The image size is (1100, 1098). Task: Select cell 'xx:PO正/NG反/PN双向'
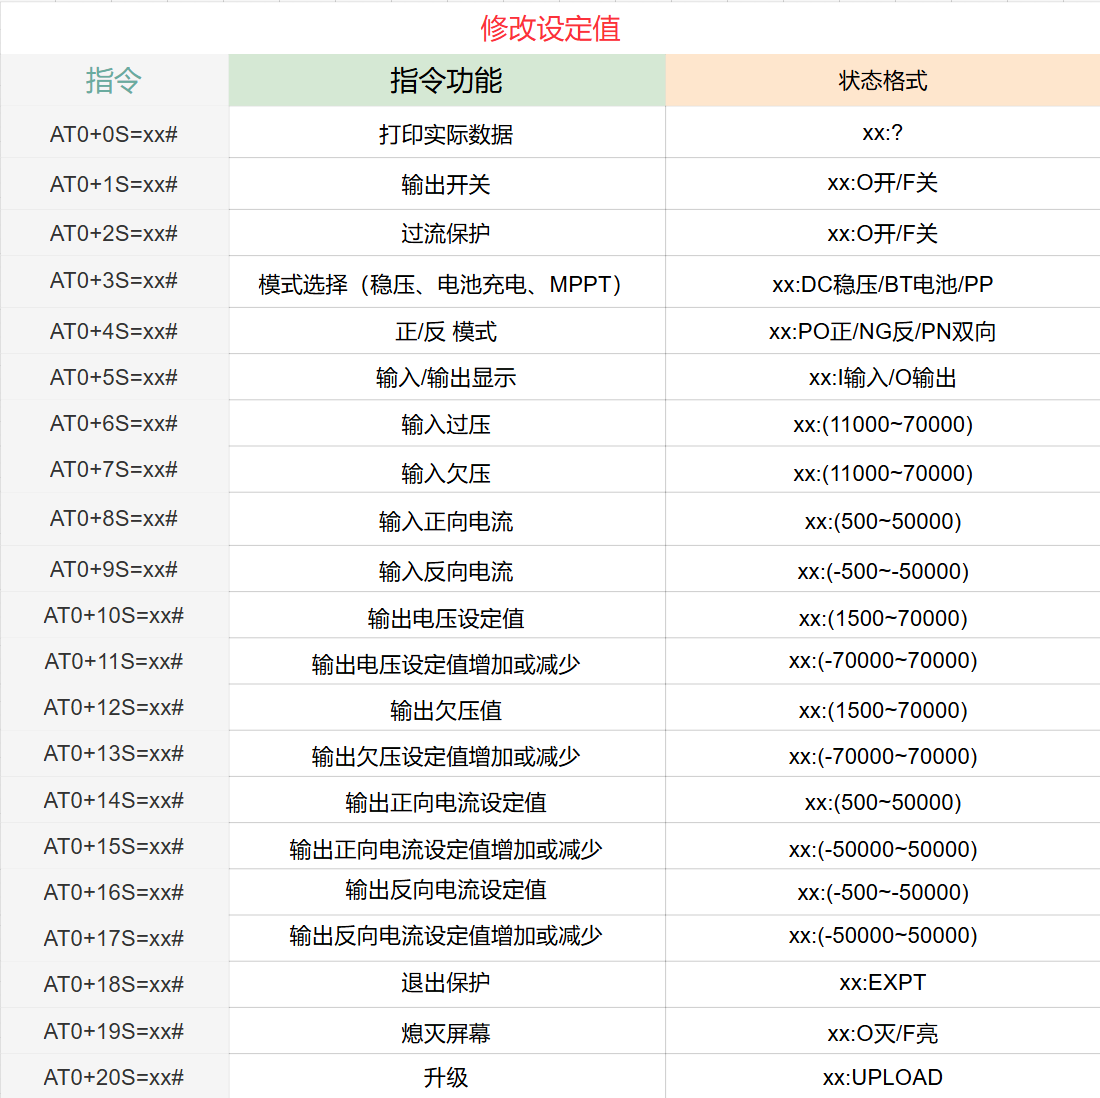(883, 331)
